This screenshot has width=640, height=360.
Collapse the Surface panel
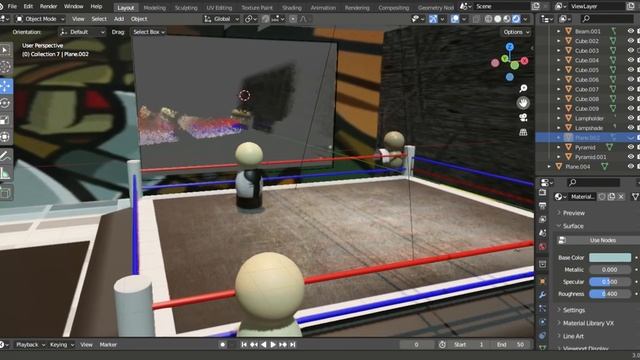click(573, 226)
